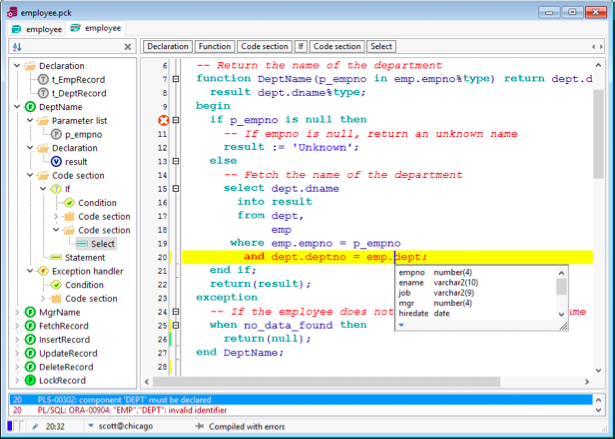Click the resize grip of autocomplete popup
Screen dimensions: 615x439
click(x=563, y=326)
